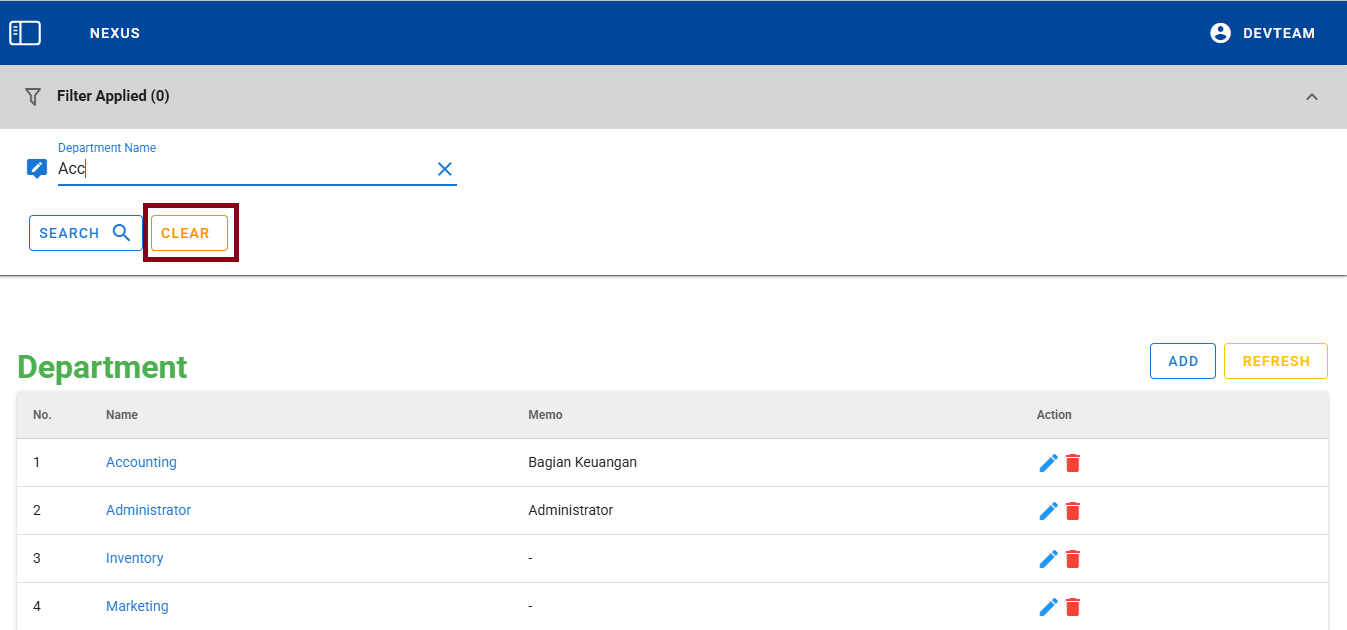Edit the Marketing department row
This screenshot has height=630, width=1347.
1048,607
